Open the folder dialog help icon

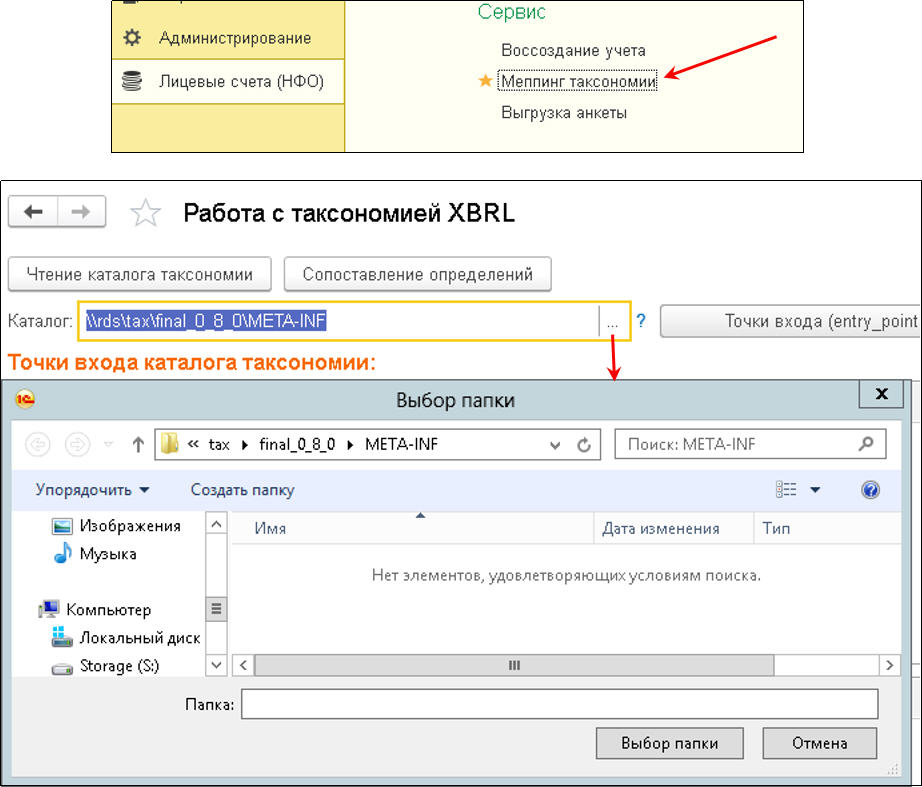click(x=869, y=490)
